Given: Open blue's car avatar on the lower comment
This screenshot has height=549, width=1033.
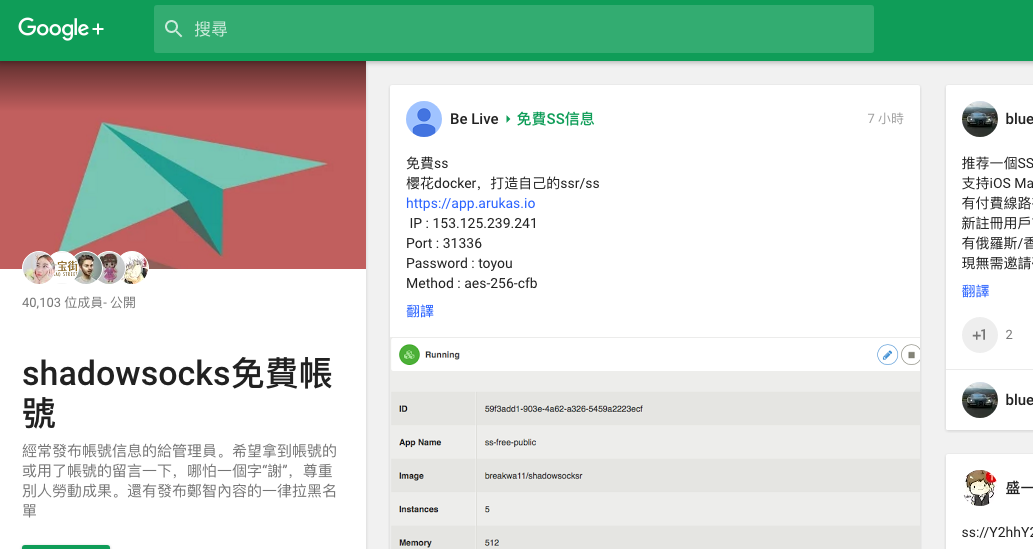Looking at the screenshot, I should click(x=980, y=400).
